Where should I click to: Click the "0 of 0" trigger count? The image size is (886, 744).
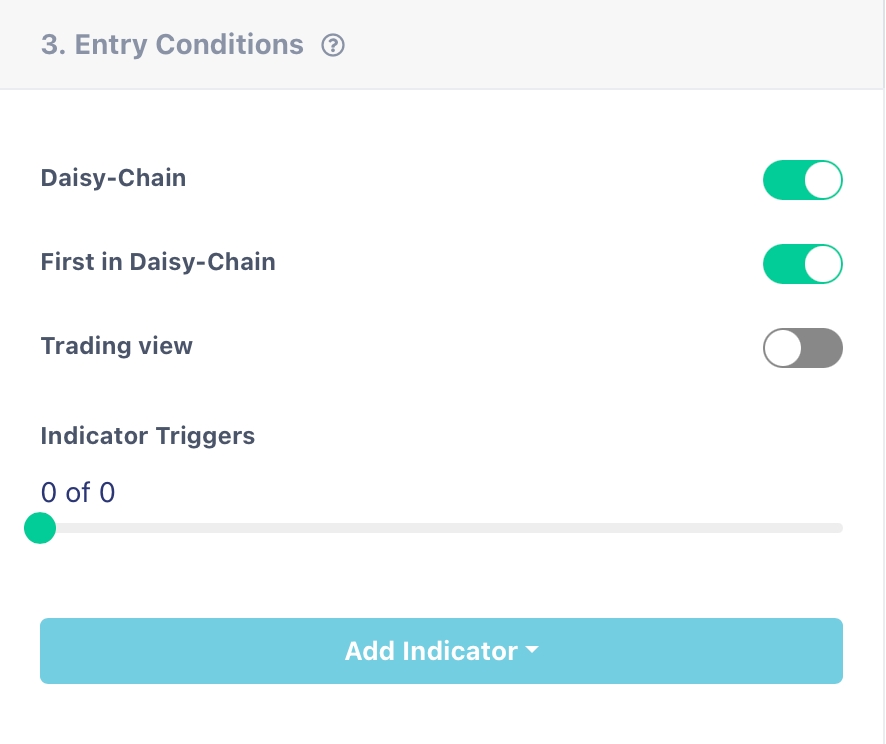(78, 492)
